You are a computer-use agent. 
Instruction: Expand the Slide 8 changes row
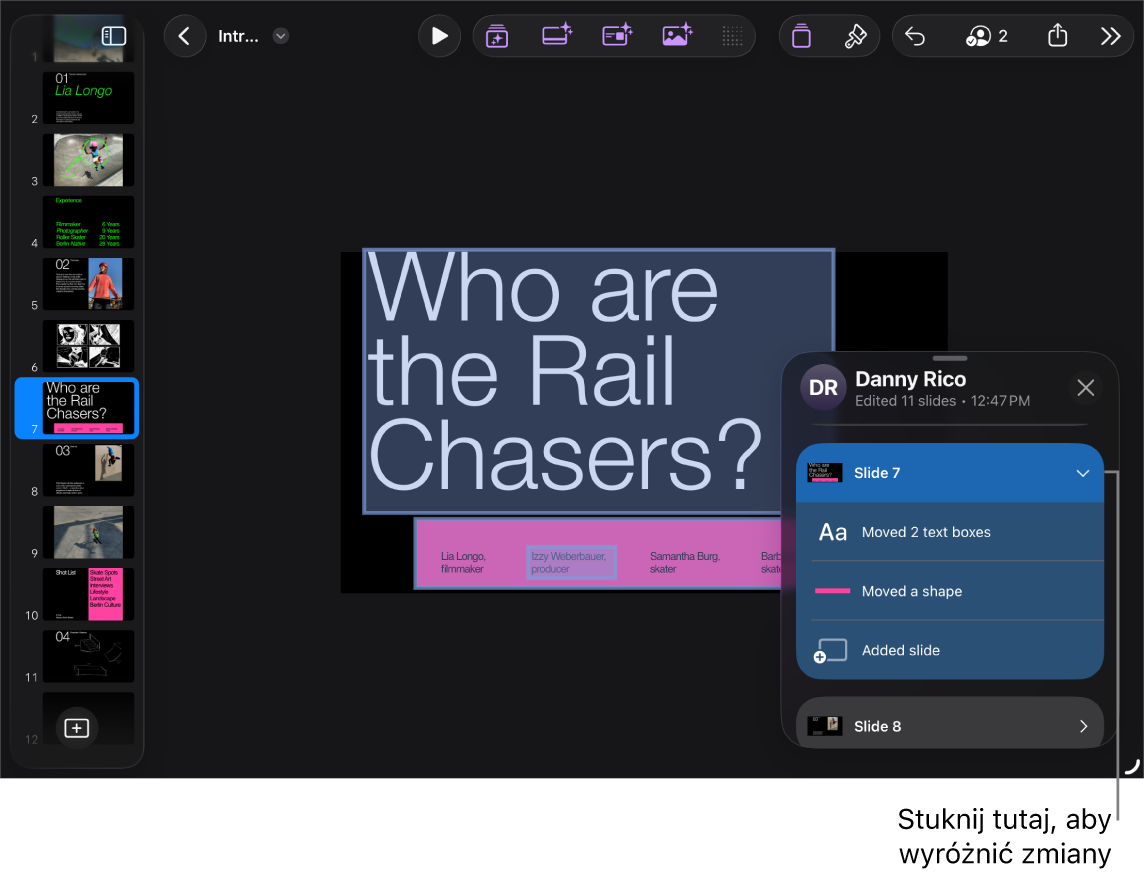950,725
